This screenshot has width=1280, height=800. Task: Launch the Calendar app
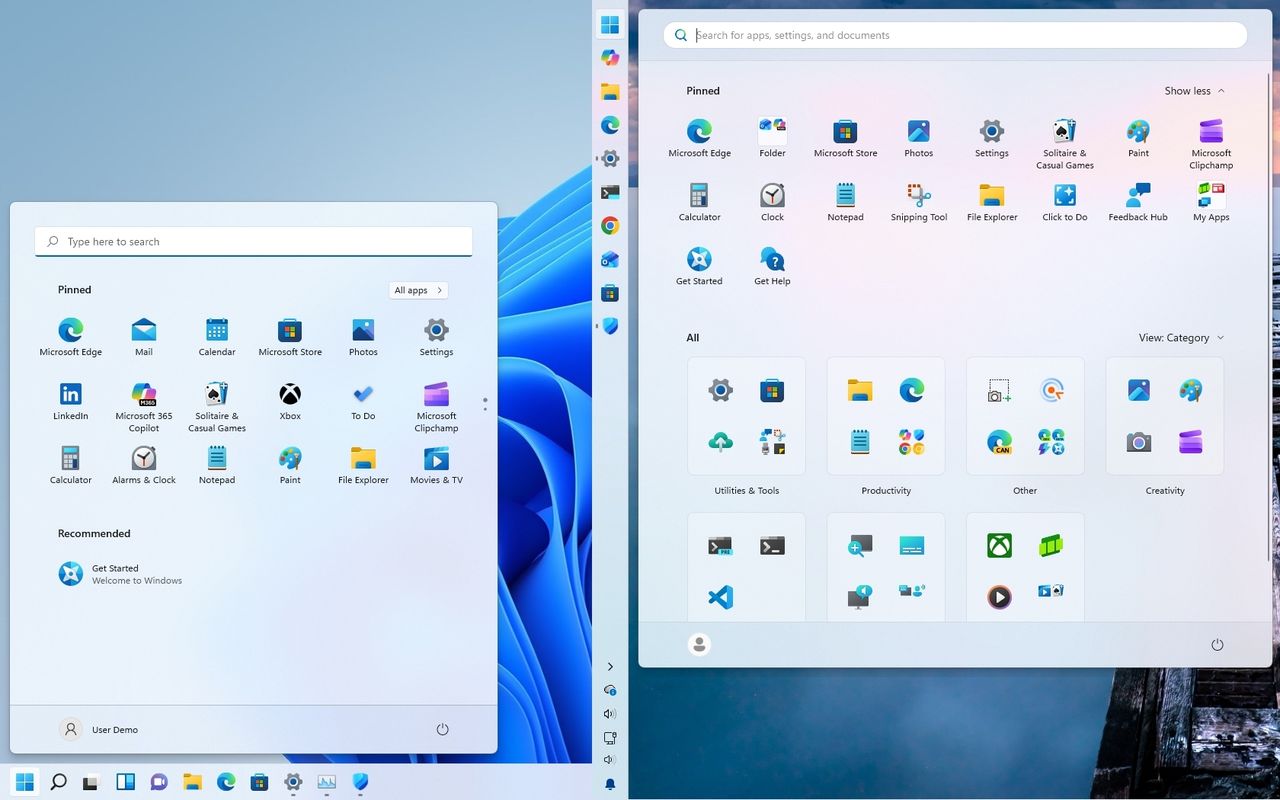click(217, 337)
